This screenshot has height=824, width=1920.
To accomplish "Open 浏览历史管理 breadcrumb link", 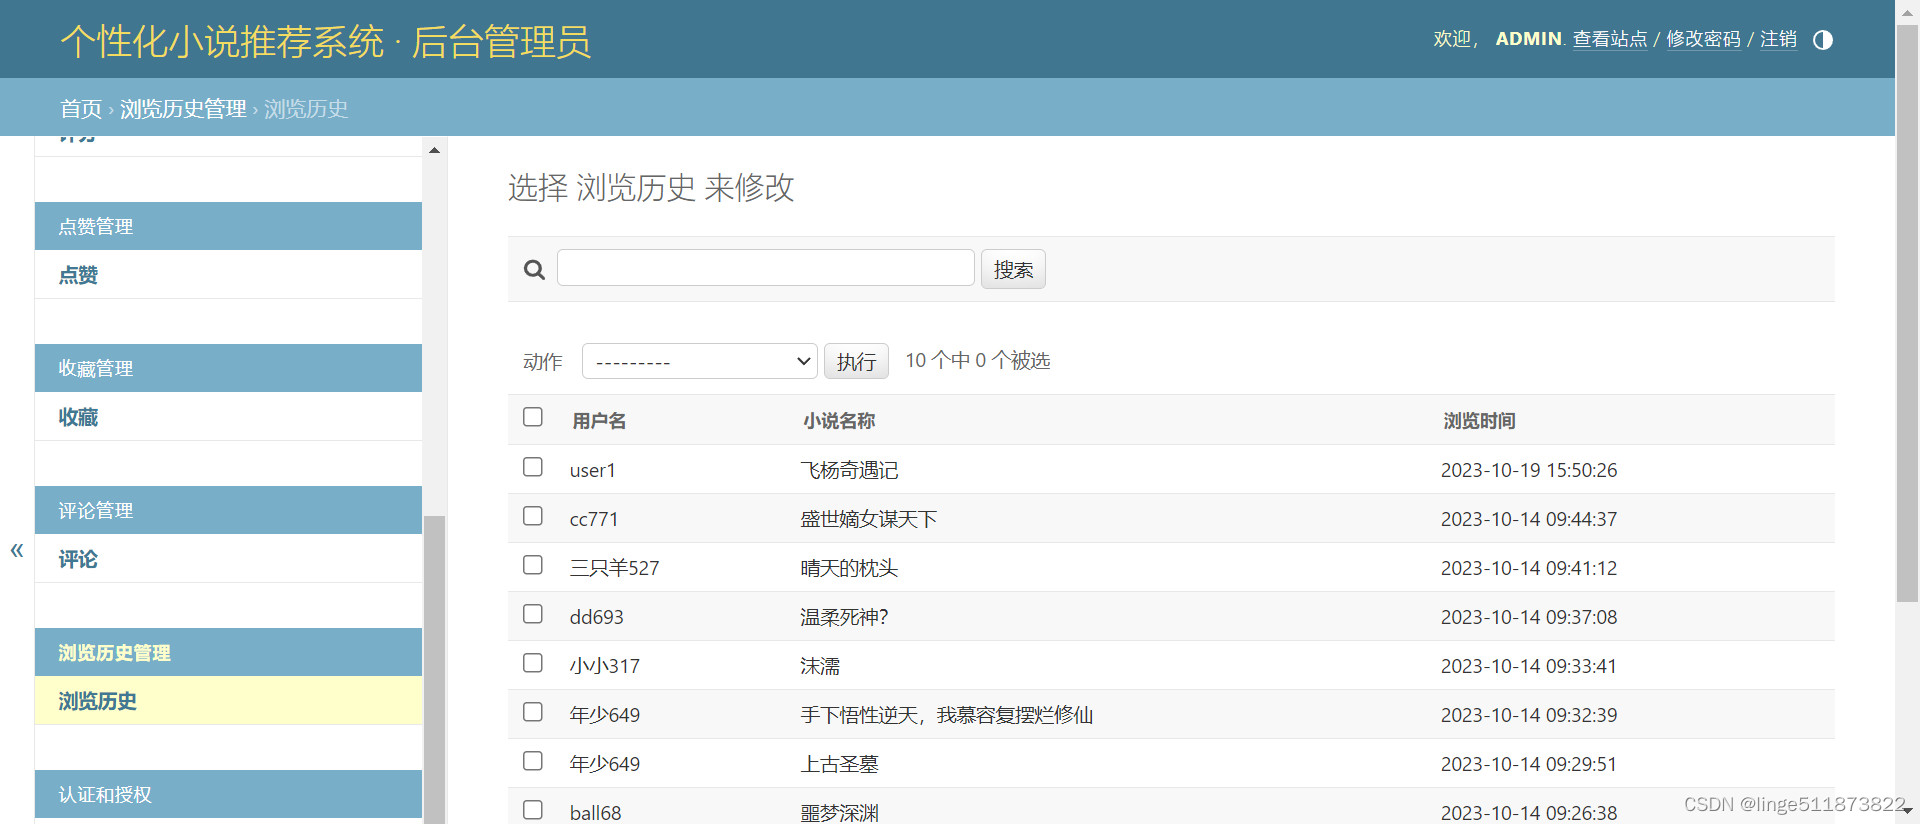I will coord(183,108).
